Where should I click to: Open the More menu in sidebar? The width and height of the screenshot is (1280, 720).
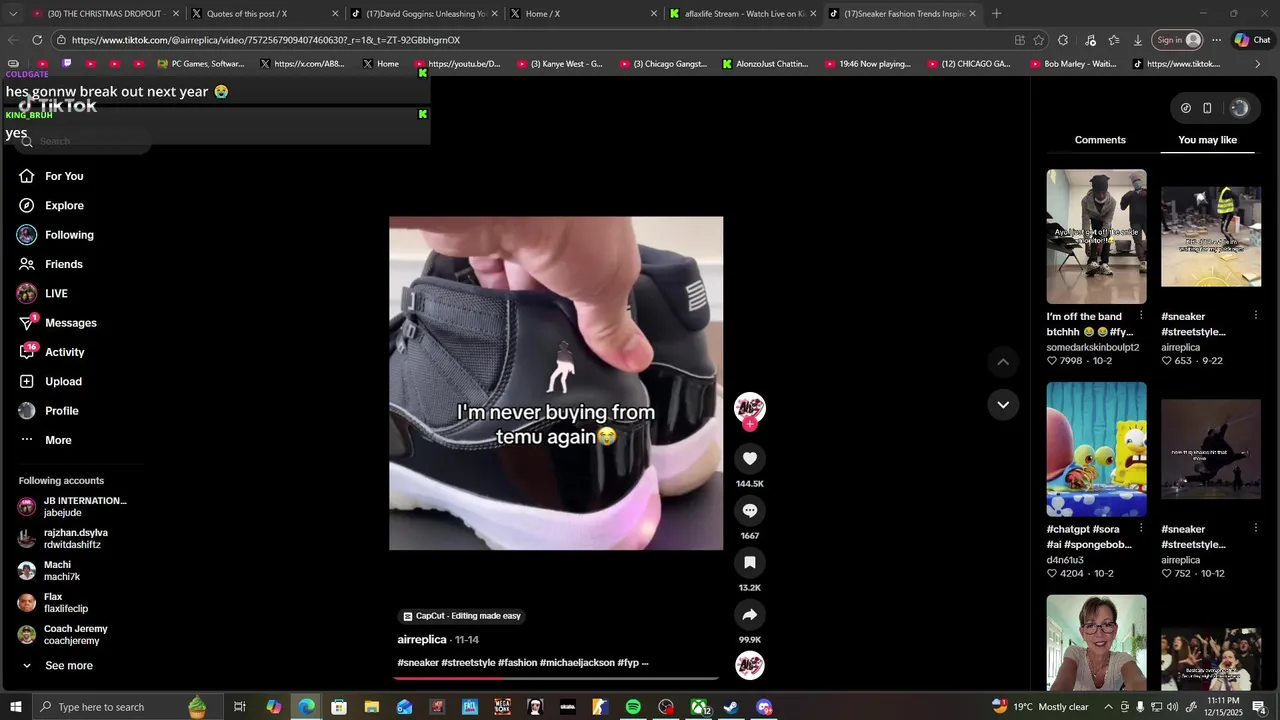(x=58, y=440)
